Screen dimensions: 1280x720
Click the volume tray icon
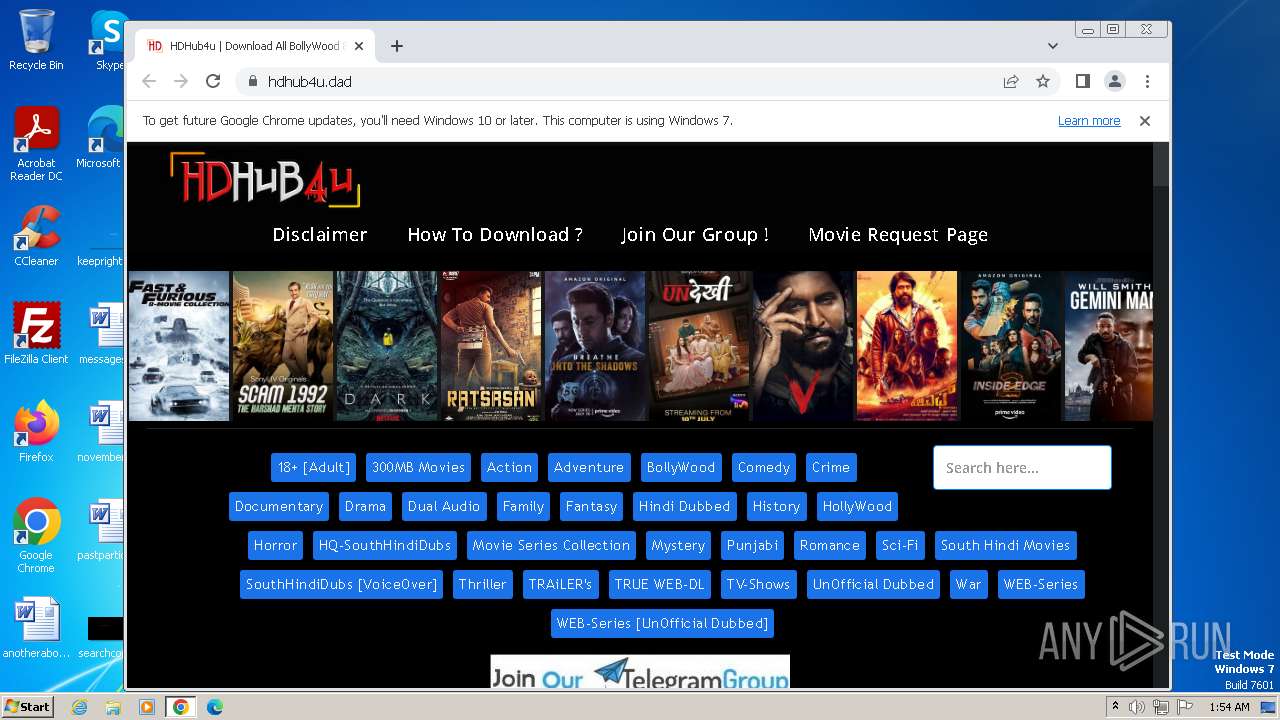(1137, 707)
